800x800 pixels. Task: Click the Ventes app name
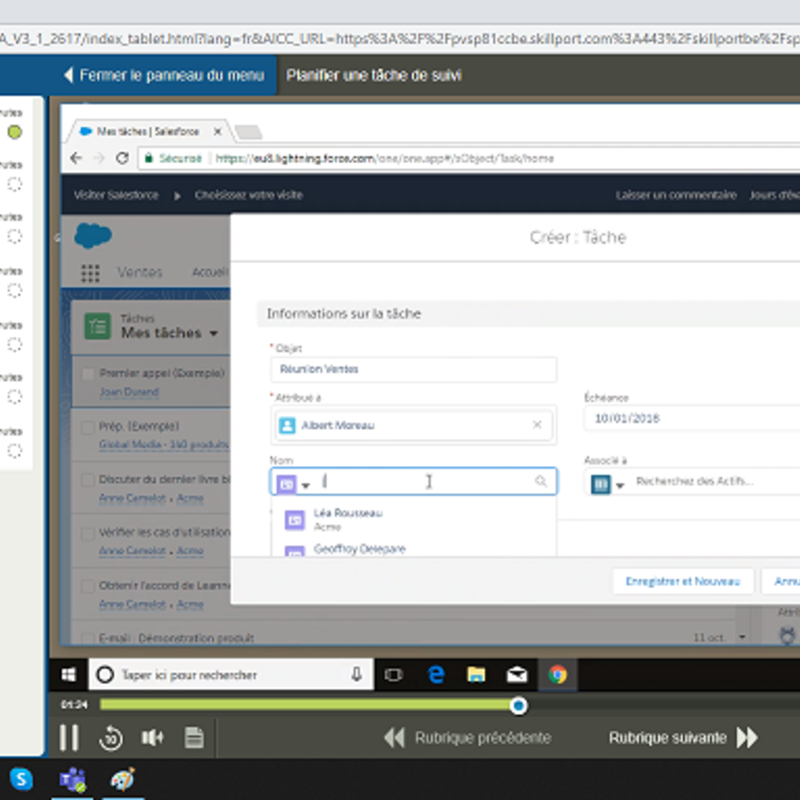click(x=139, y=272)
